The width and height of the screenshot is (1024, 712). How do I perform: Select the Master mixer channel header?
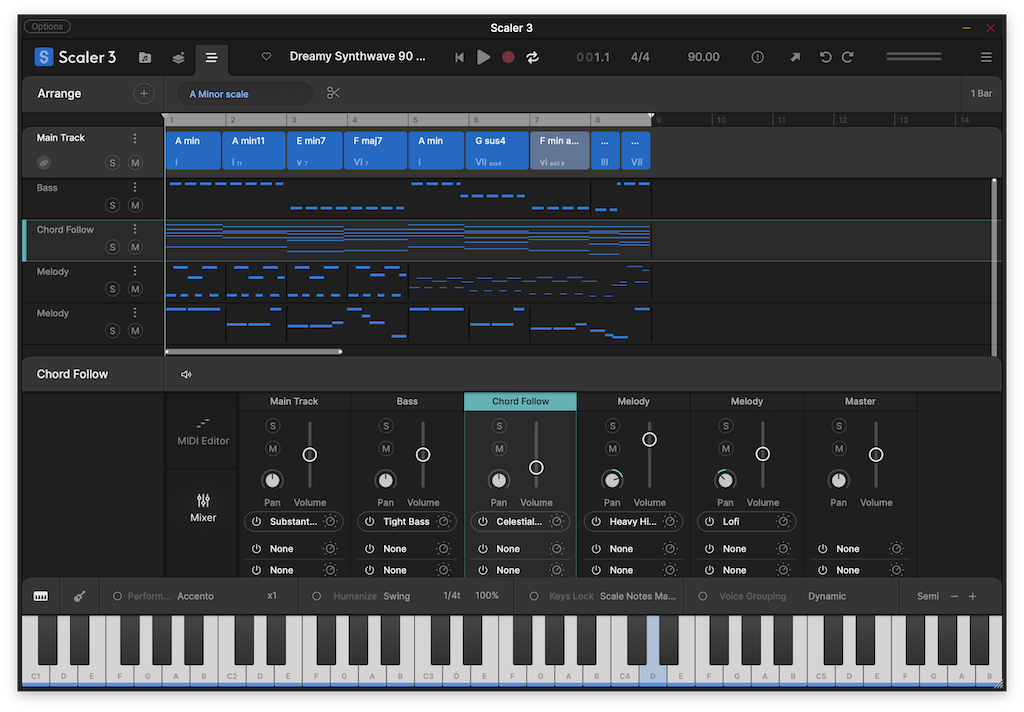[860, 401]
